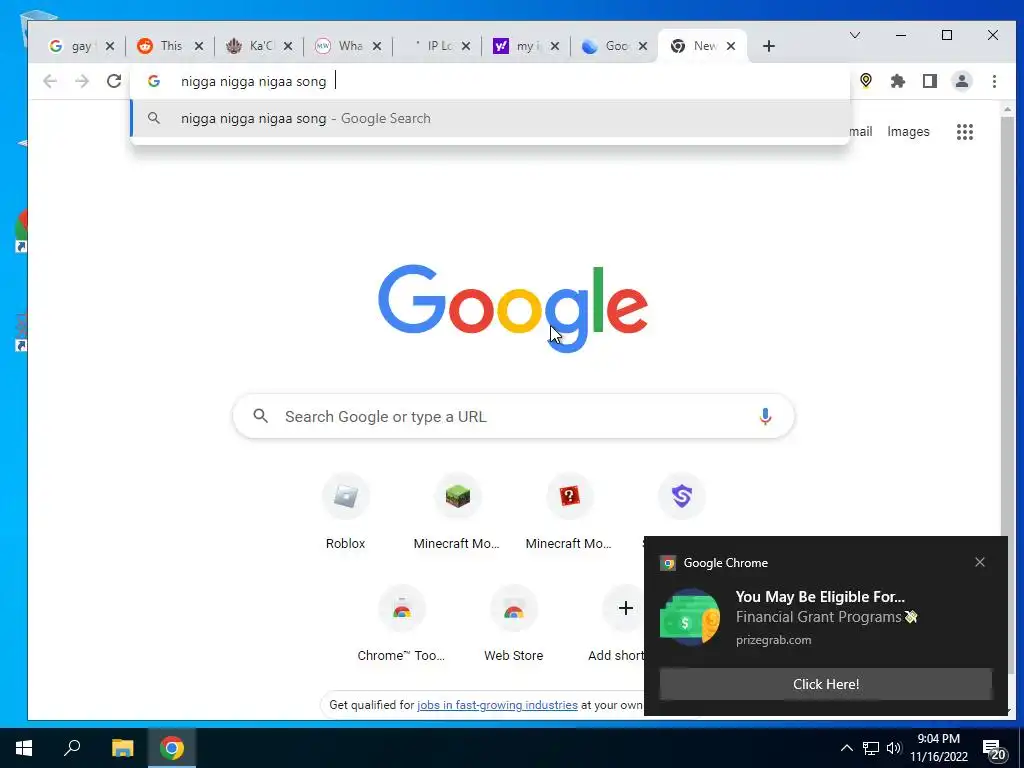Open the volume control in the tray
This screenshot has height=768, width=1024.
[894, 748]
